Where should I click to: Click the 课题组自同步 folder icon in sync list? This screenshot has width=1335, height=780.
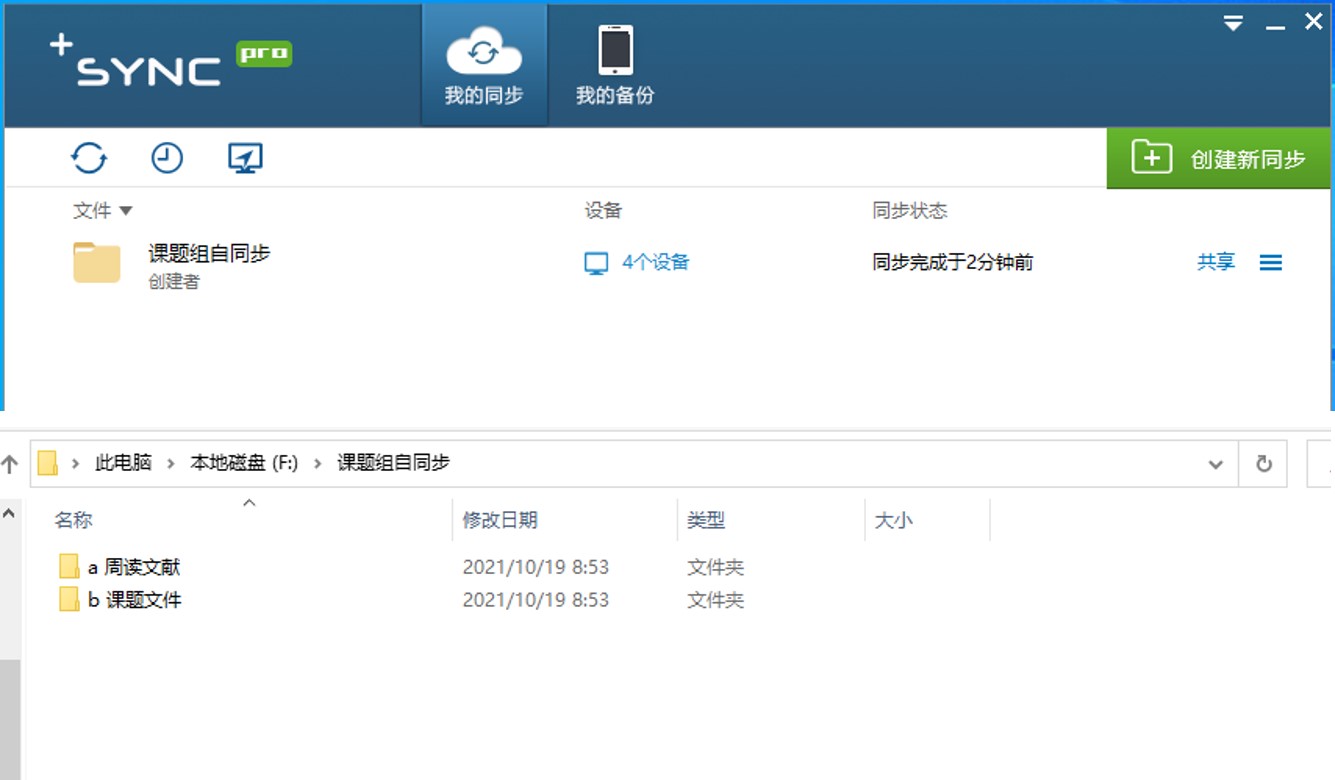[x=97, y=263]
